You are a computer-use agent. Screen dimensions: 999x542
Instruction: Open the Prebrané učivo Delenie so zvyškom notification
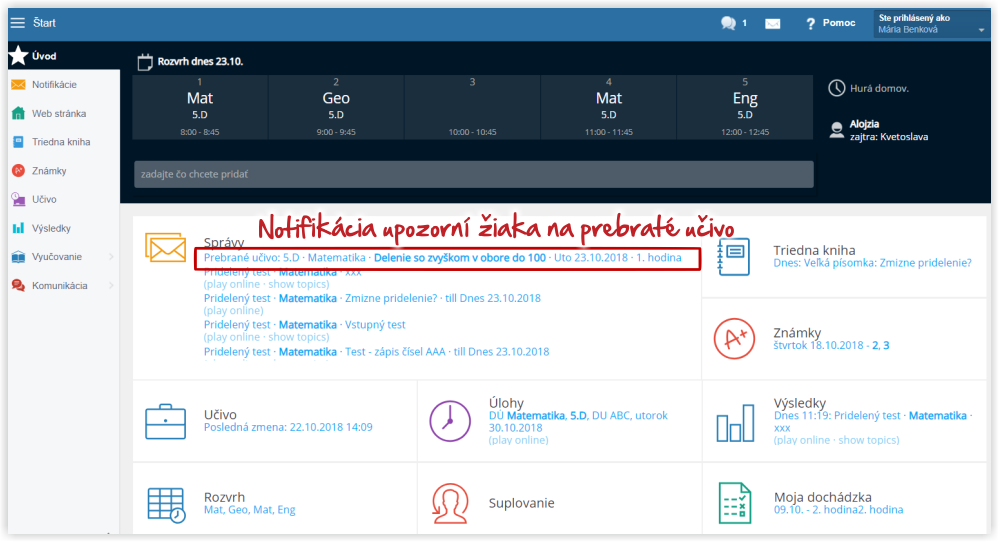(x=442, y=258)
